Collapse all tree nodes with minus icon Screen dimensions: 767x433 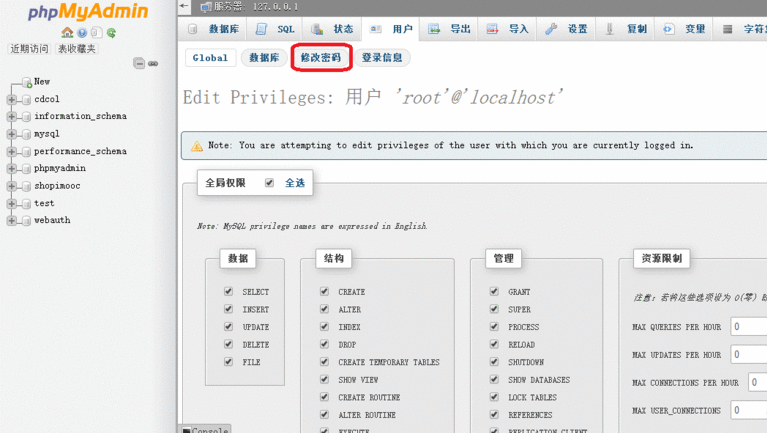click(139, 63)
